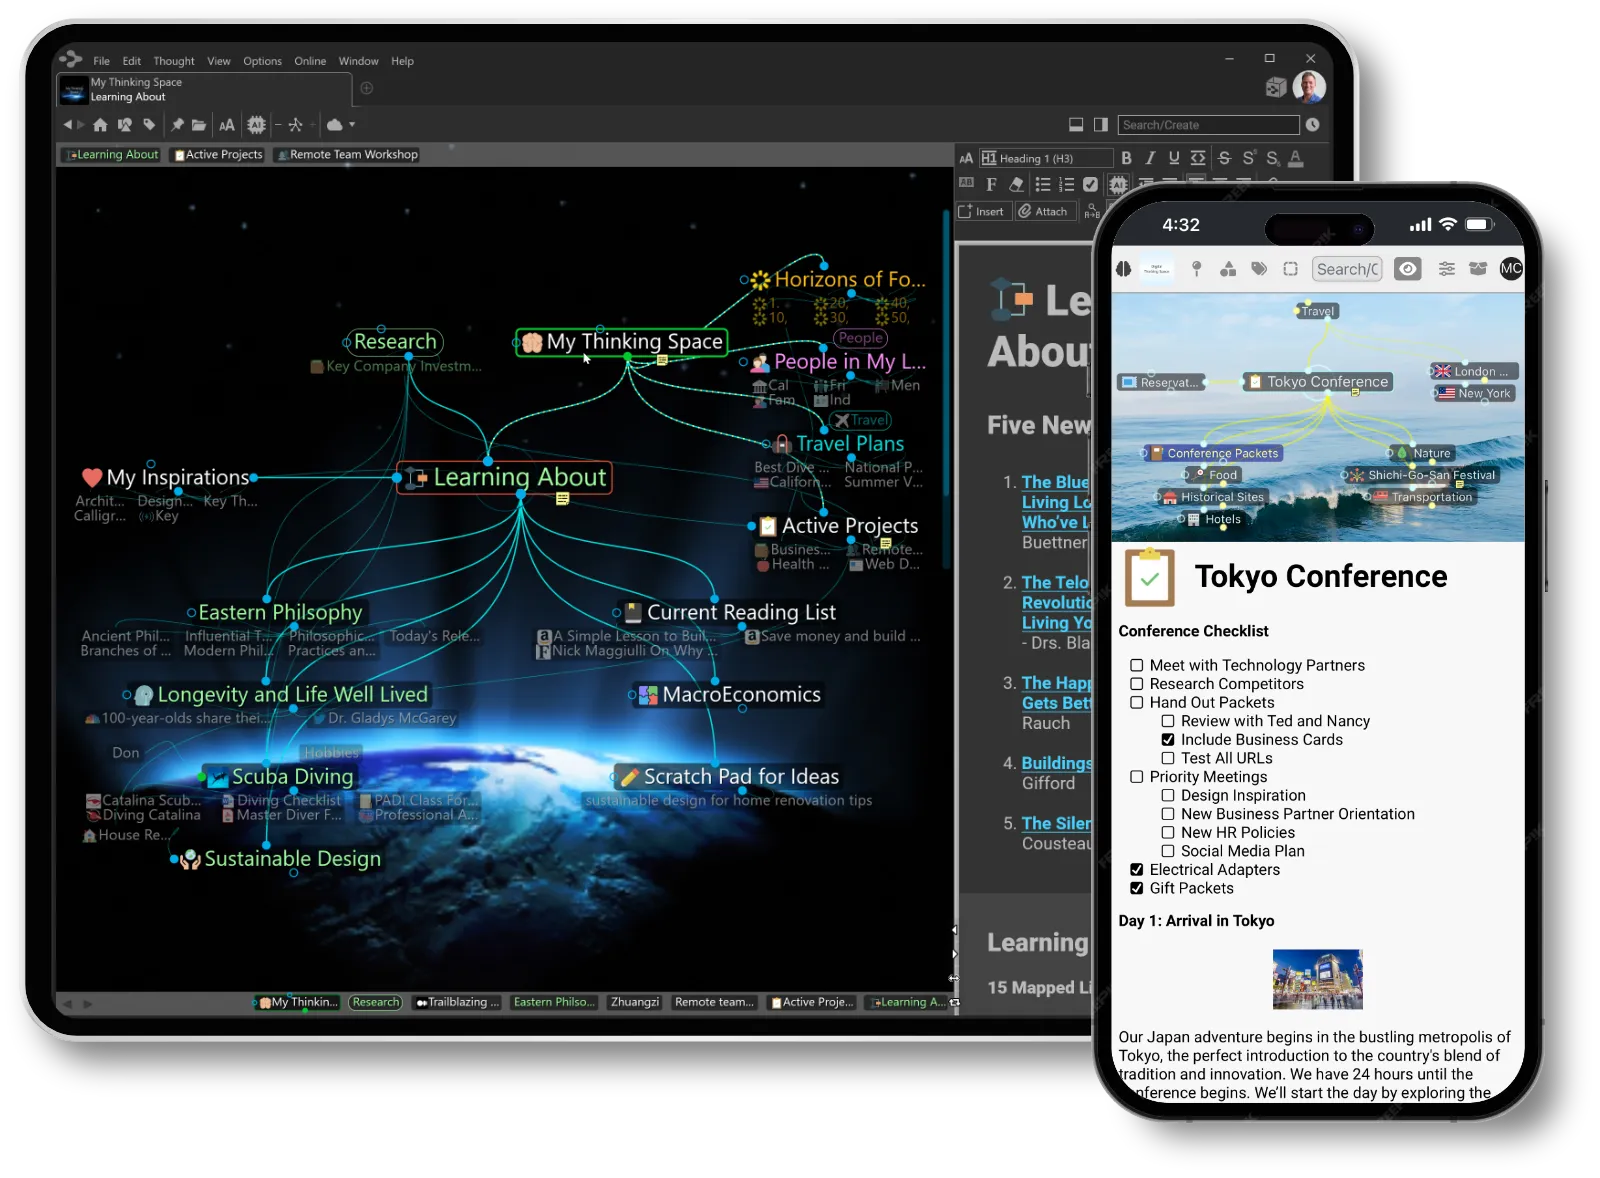
Task: Click the tags icon in desktop toolbar
Action: pos(149,125)
